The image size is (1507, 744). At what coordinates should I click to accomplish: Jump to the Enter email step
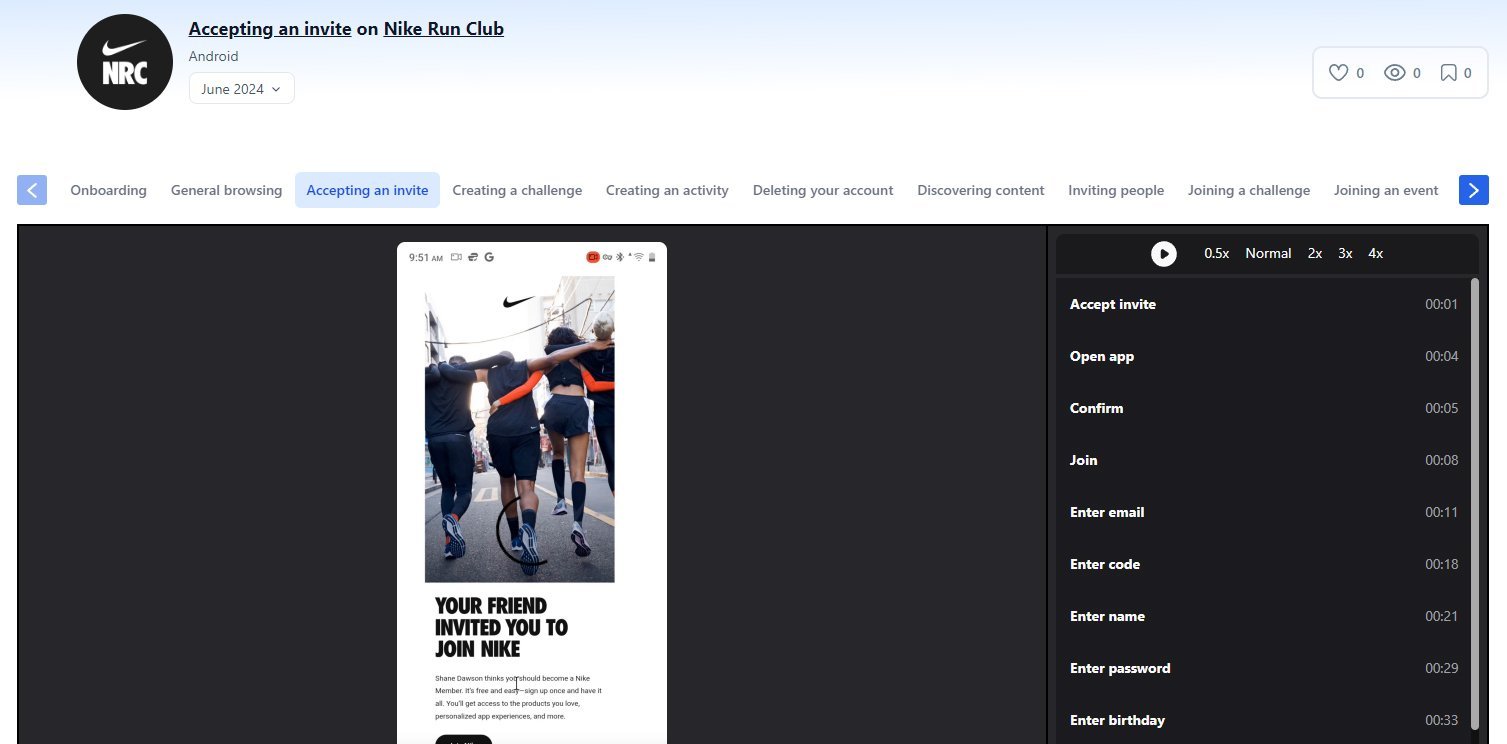(1264, 512)
